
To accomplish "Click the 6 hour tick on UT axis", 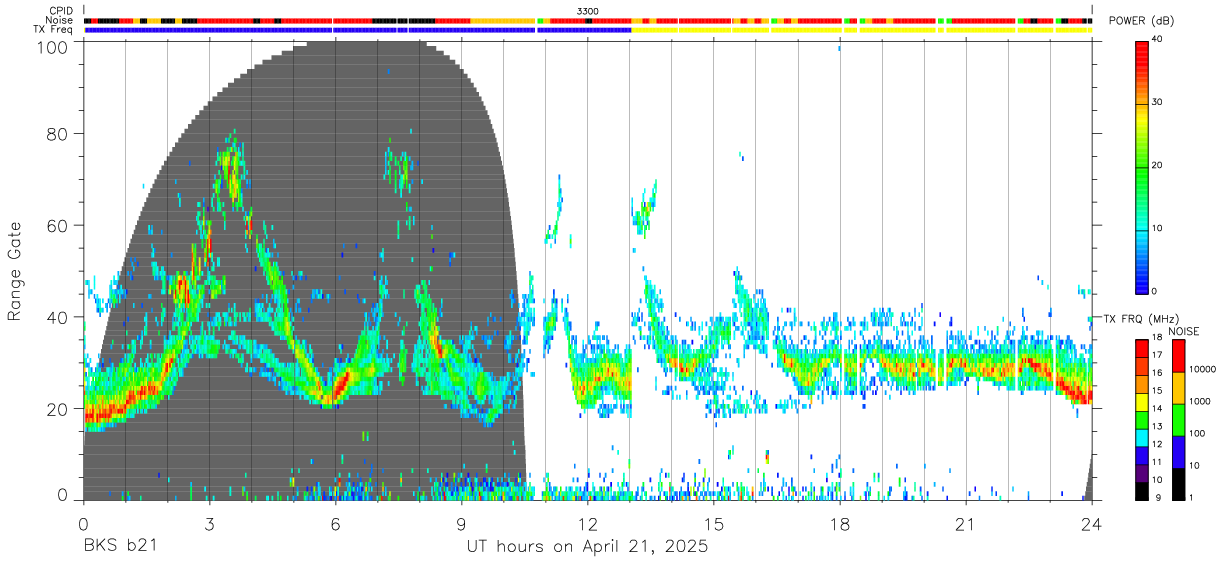I will tap(335, 523).
